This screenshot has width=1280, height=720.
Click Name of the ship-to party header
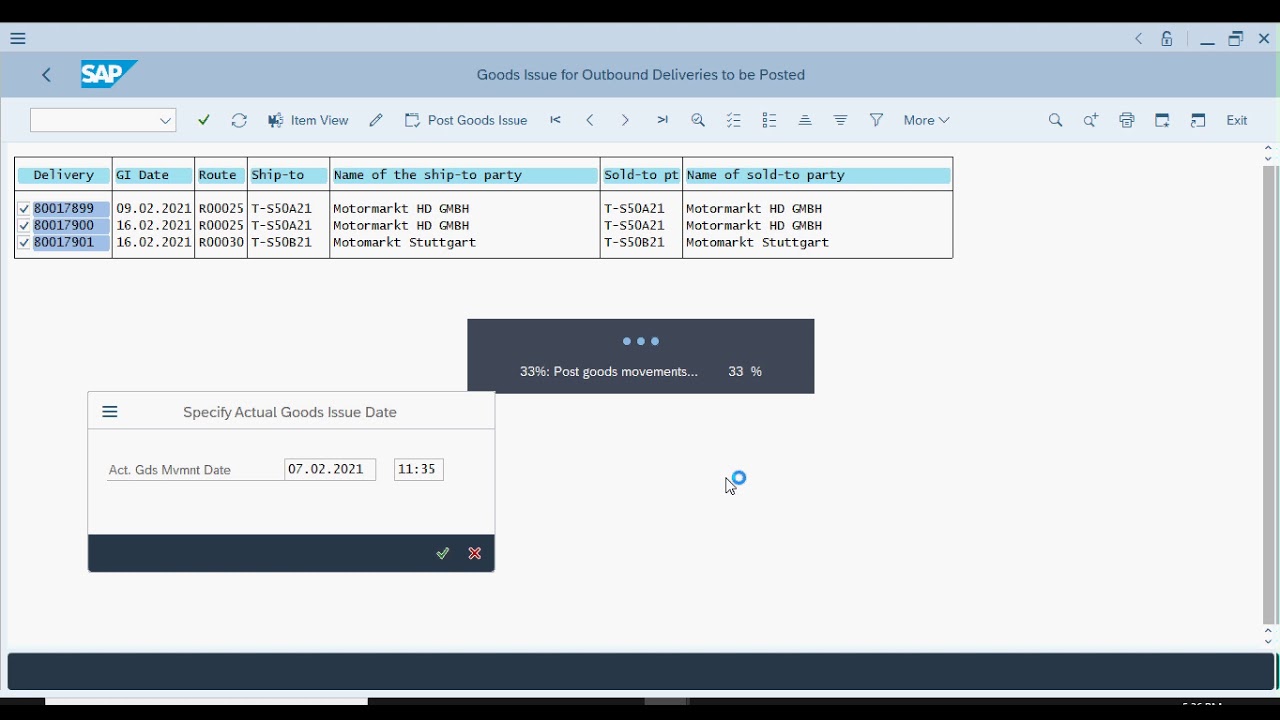(x=465, y=175)
